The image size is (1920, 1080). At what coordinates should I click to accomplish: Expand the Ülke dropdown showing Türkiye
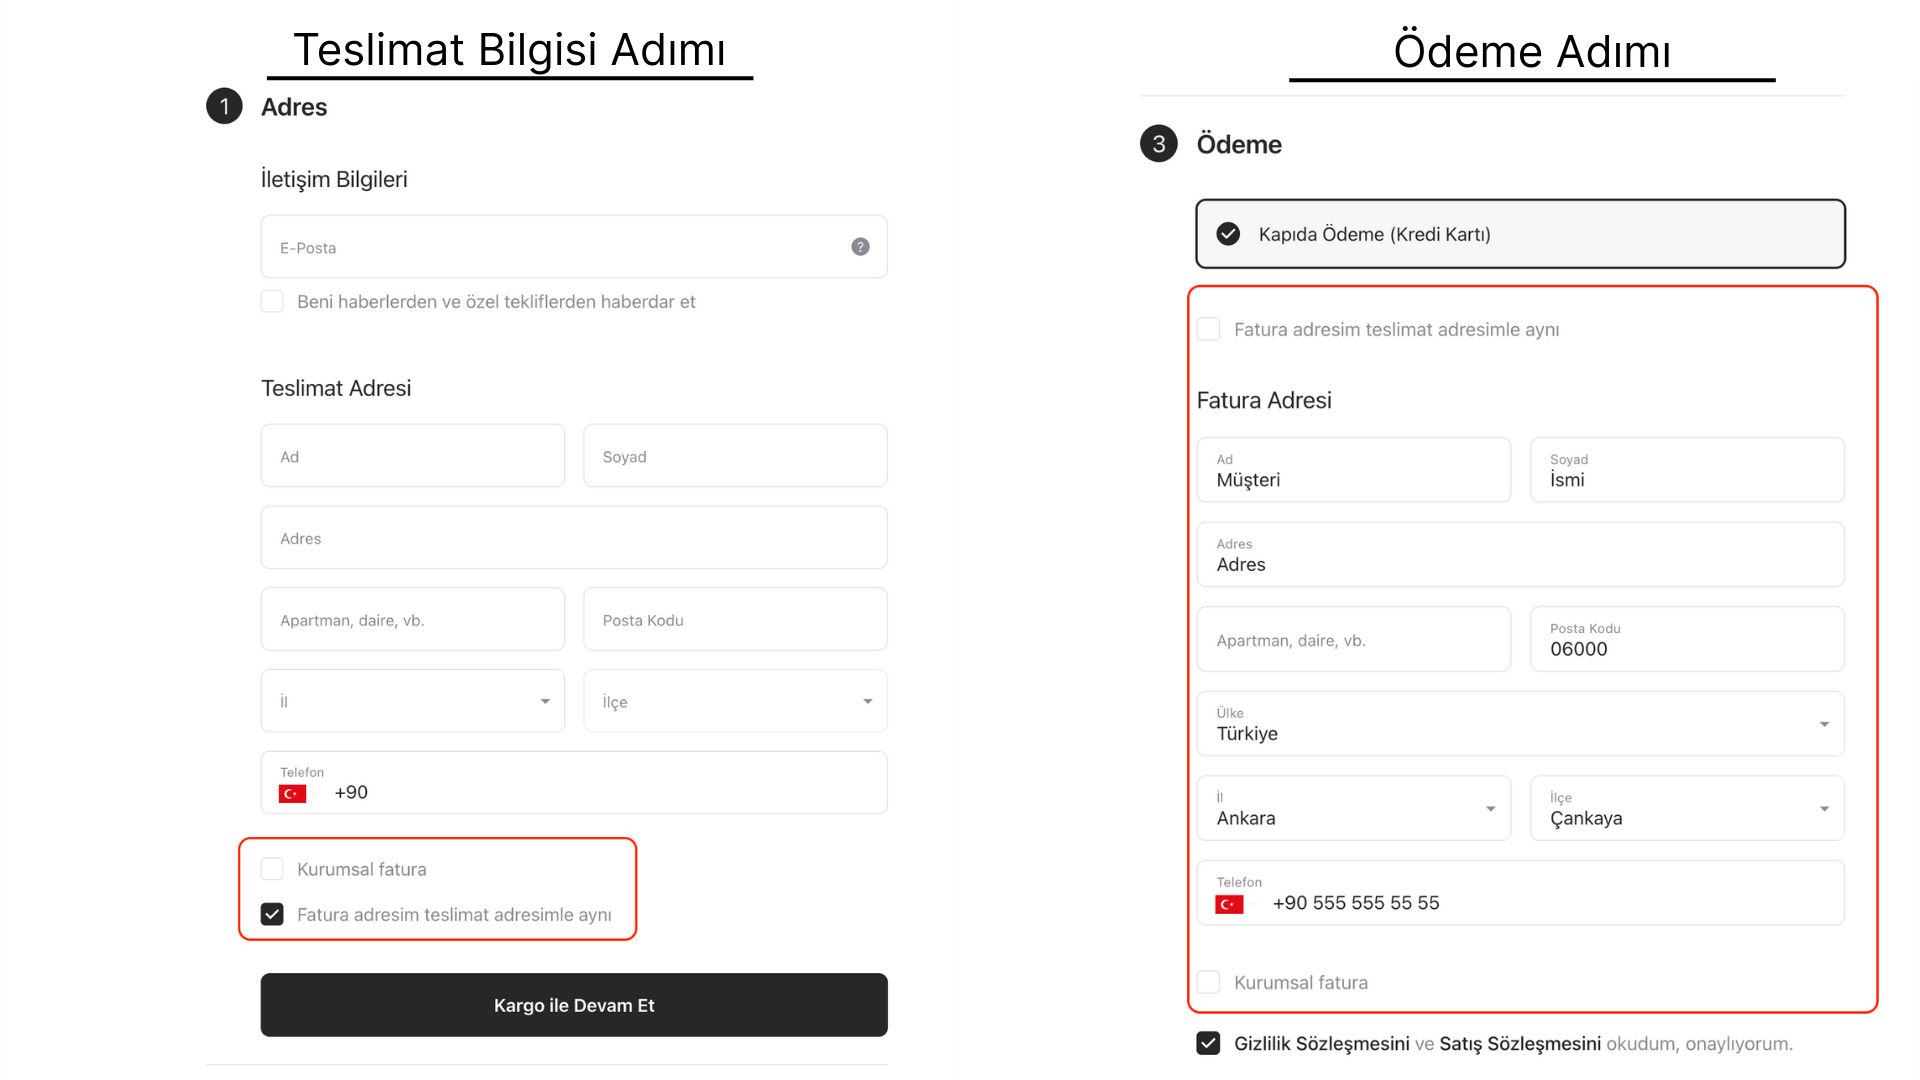coord(1520,724)
